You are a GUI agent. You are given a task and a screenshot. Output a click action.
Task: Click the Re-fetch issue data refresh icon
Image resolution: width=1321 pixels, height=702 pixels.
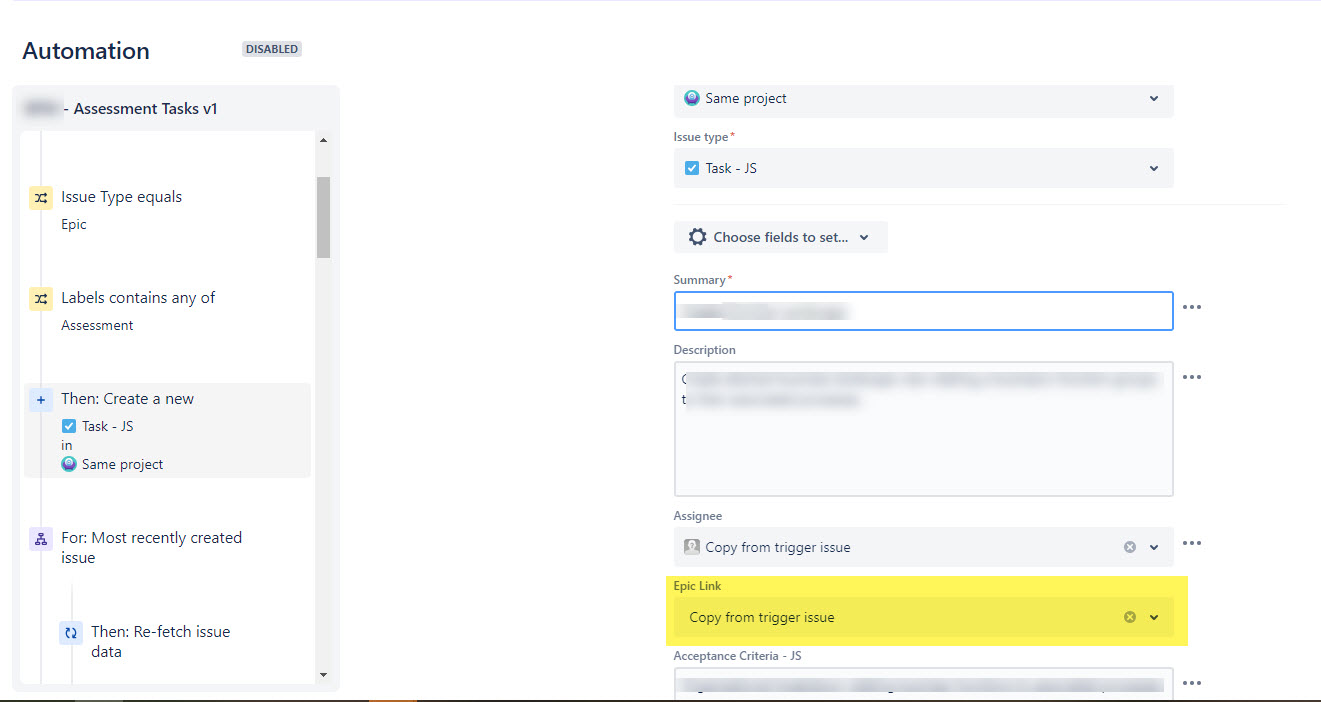coord(71,633)
